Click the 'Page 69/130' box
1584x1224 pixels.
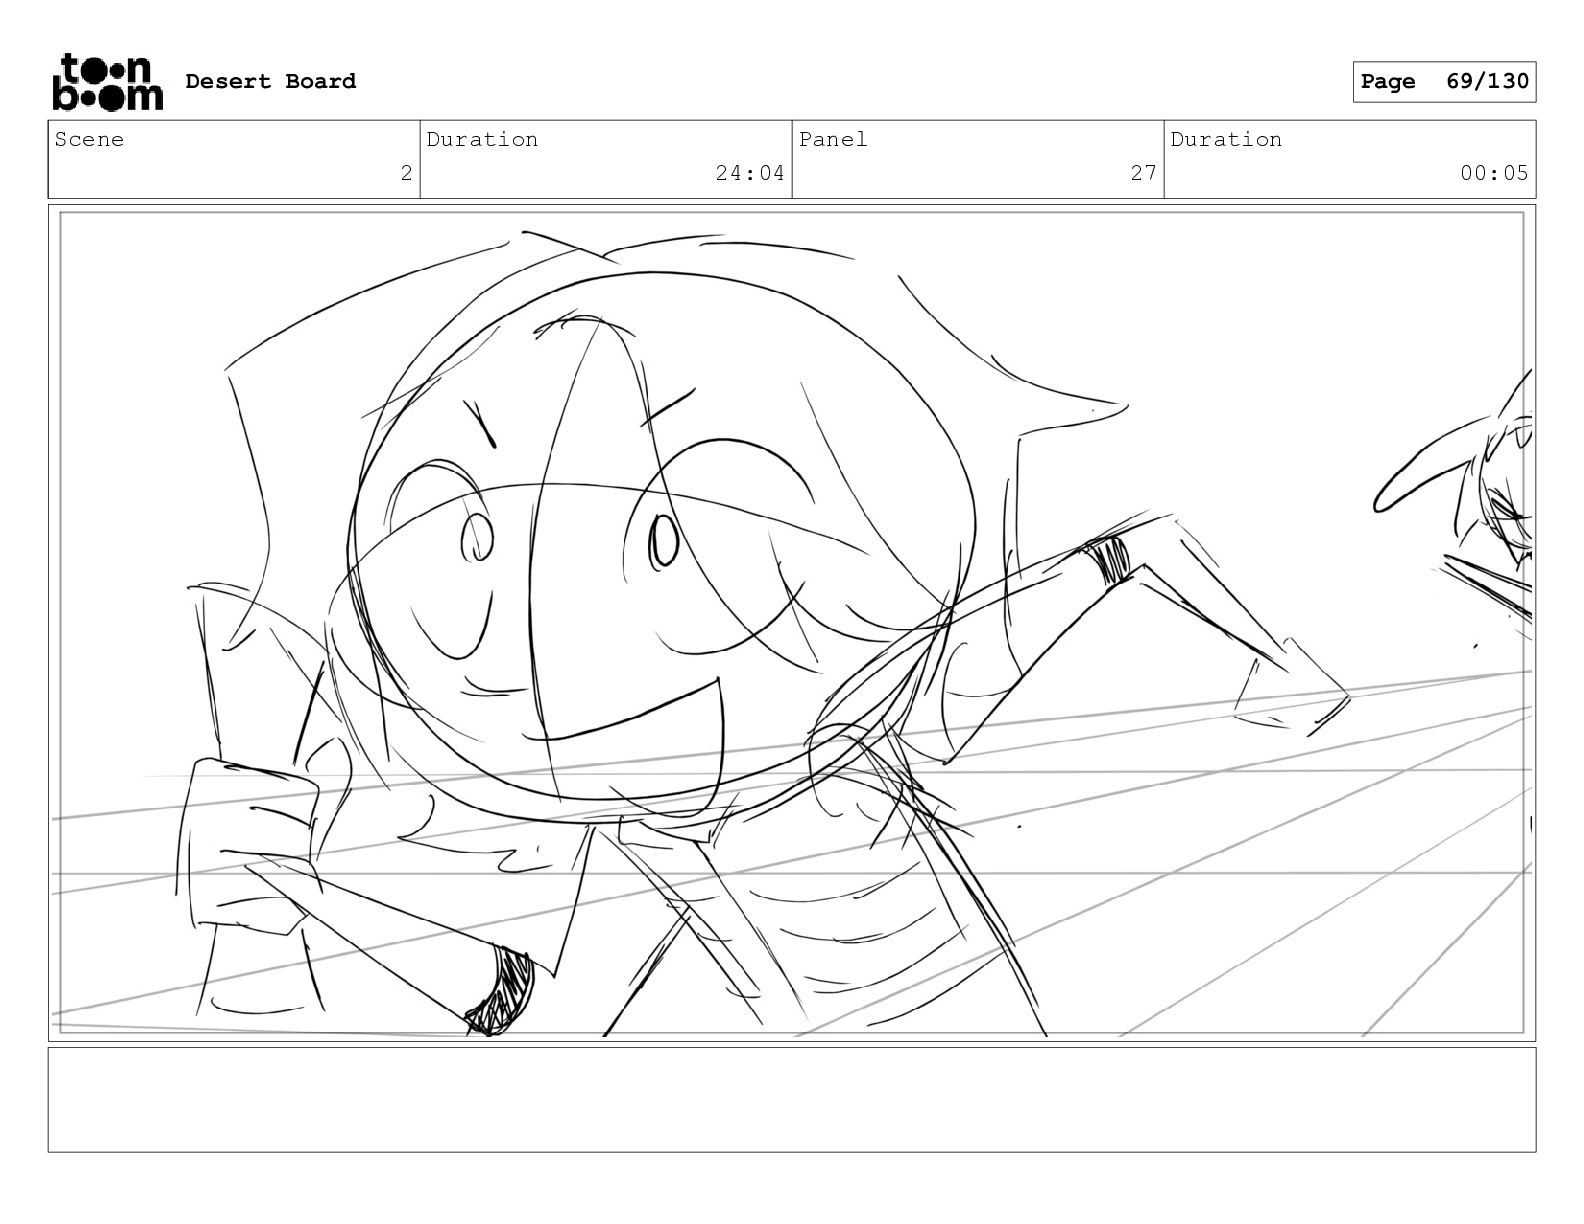pyautogui.click(x=1444, y=82)
